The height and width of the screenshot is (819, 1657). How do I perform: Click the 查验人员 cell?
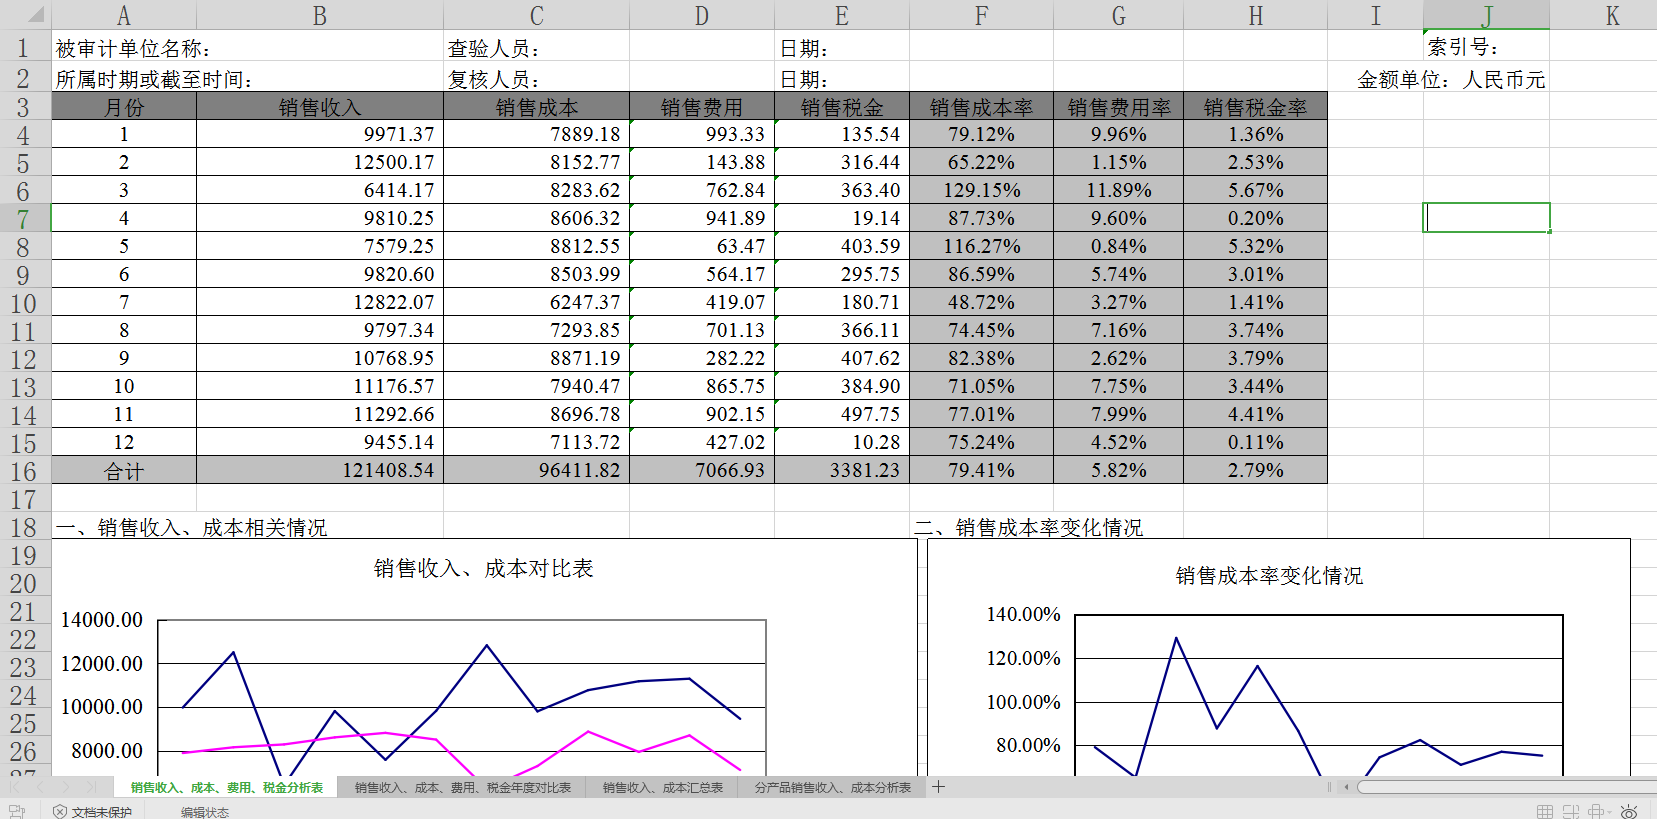[x=536, y=48]
